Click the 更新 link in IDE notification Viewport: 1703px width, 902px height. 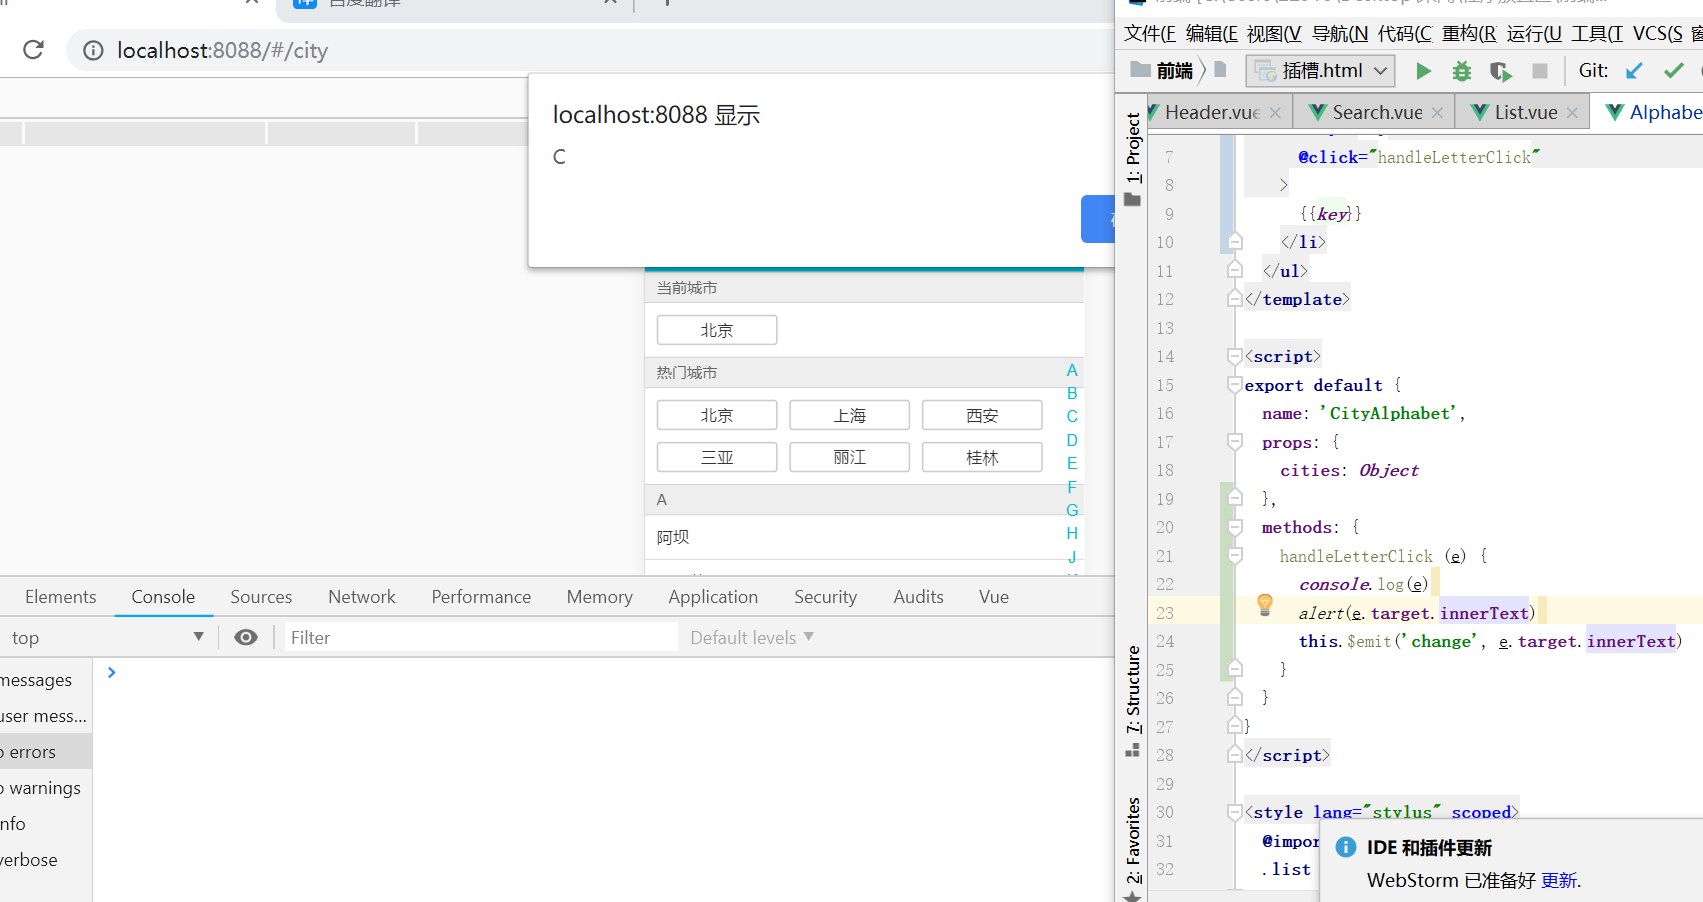pos(1559,881)
